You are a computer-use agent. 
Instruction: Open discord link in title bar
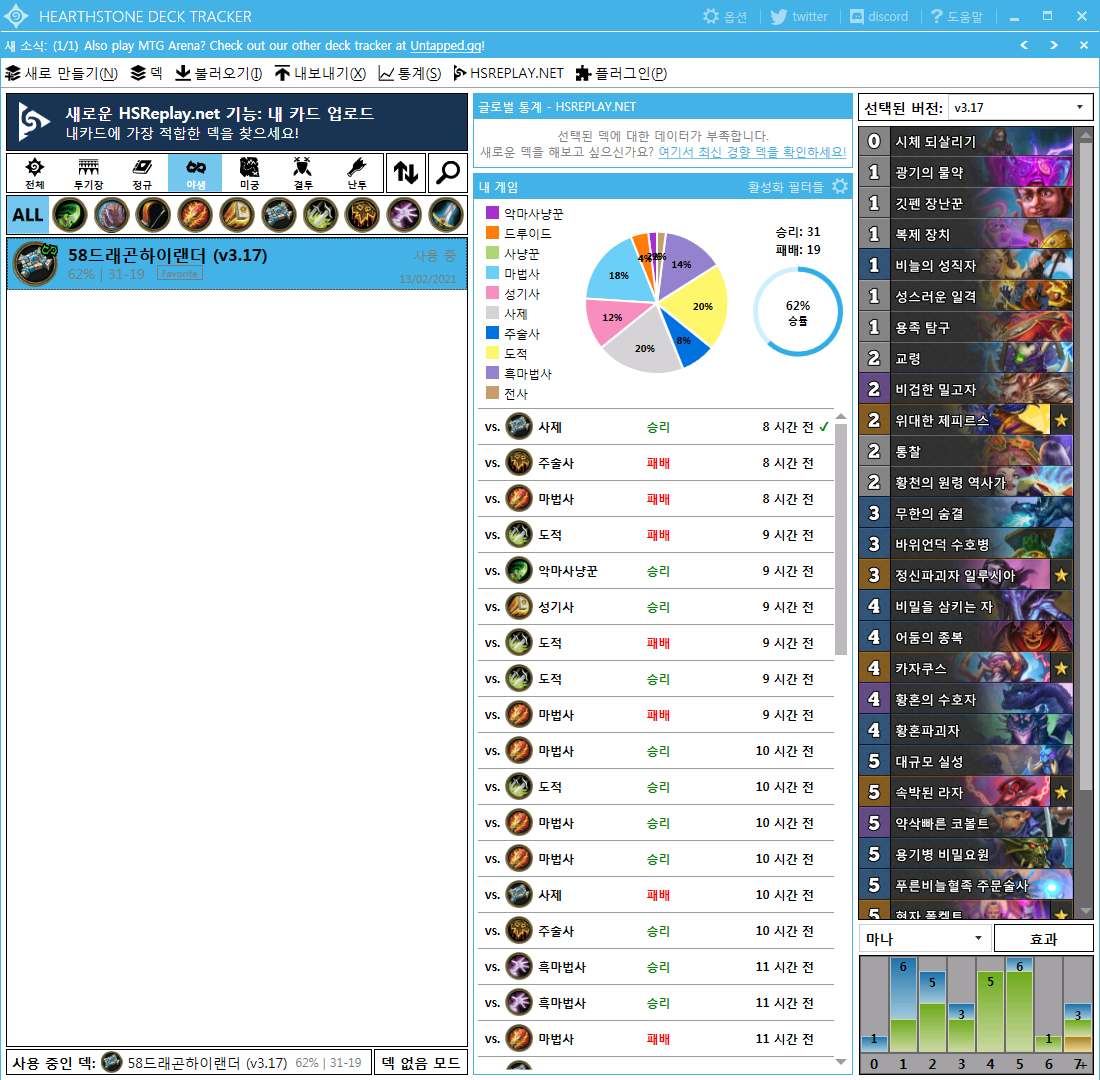tap(879, 16)
